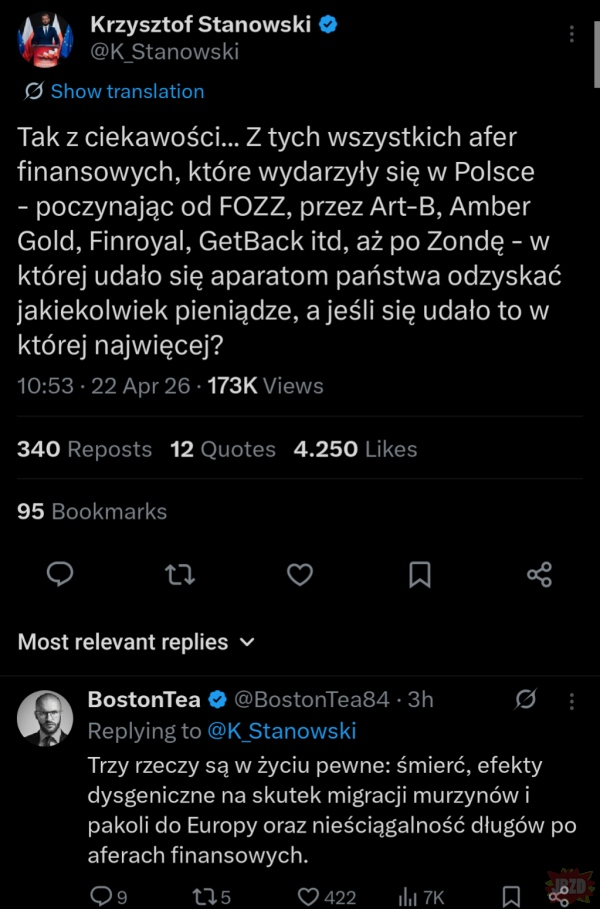Open the @K_Stanowski mention in the reply
Image resolution: width=600 pixels, height=909 pixels.
[281, 731]
